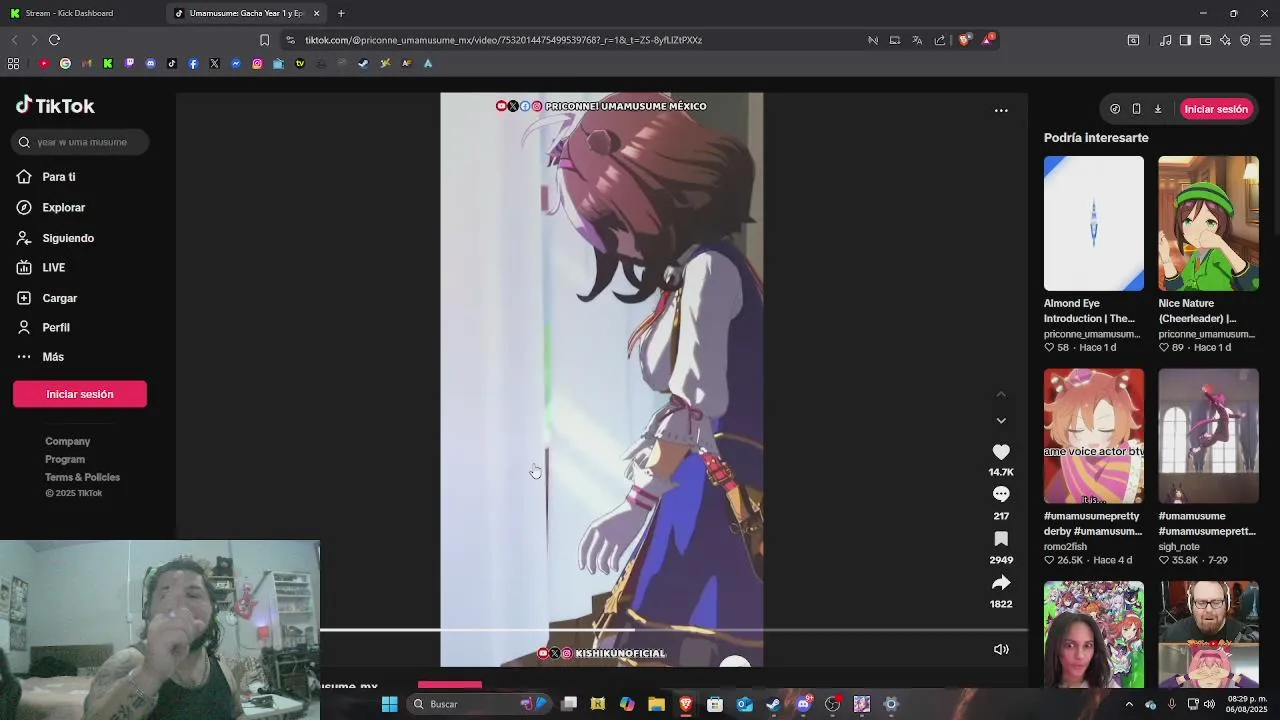Open the romo2fish video thumbnail

point(1094,436)
